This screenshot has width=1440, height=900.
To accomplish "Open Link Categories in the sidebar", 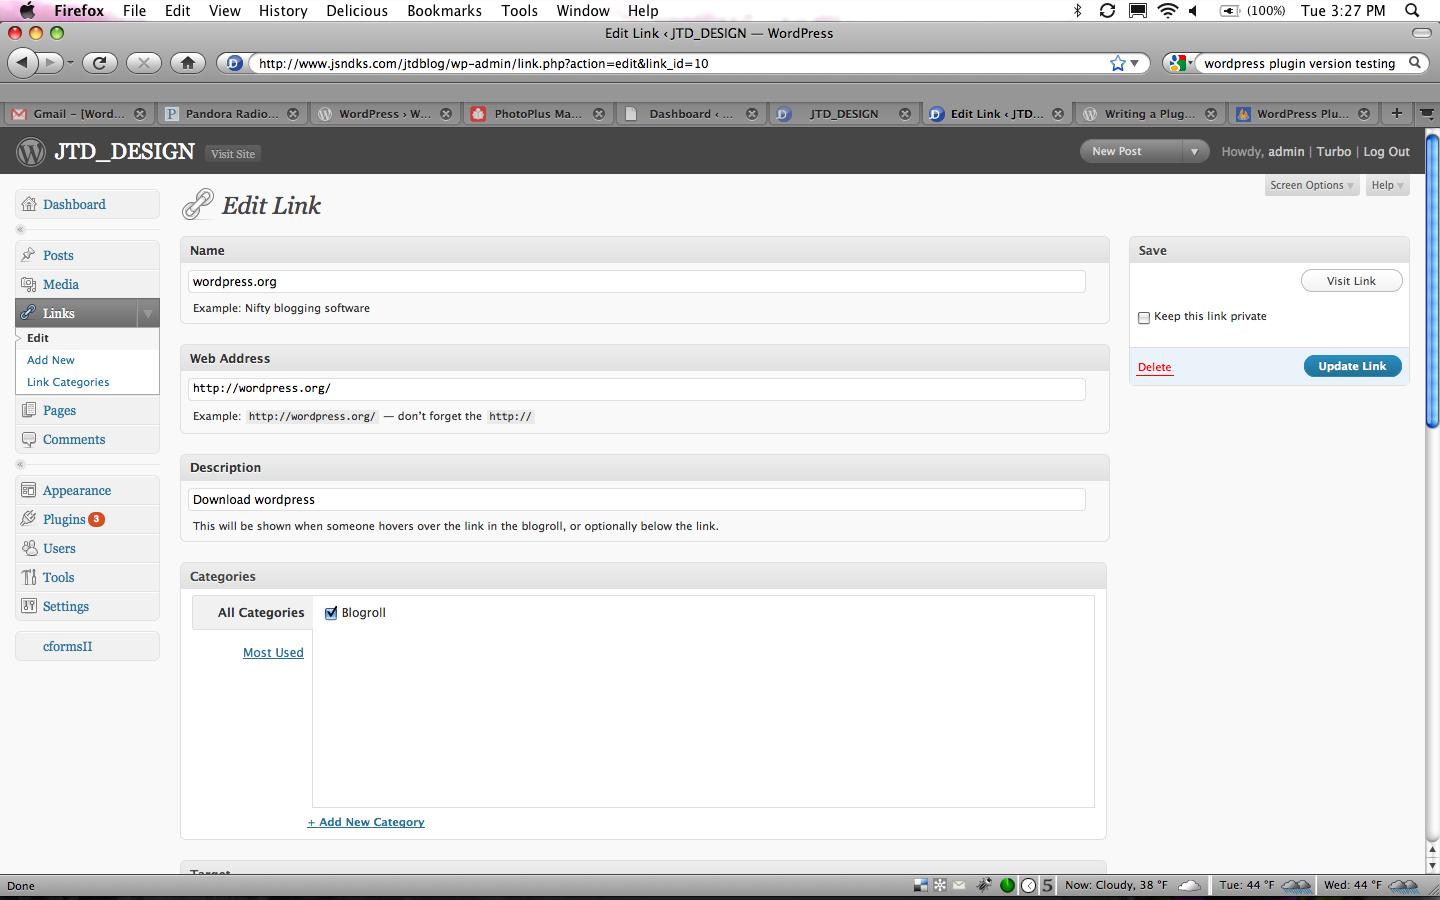I will 68,382.
